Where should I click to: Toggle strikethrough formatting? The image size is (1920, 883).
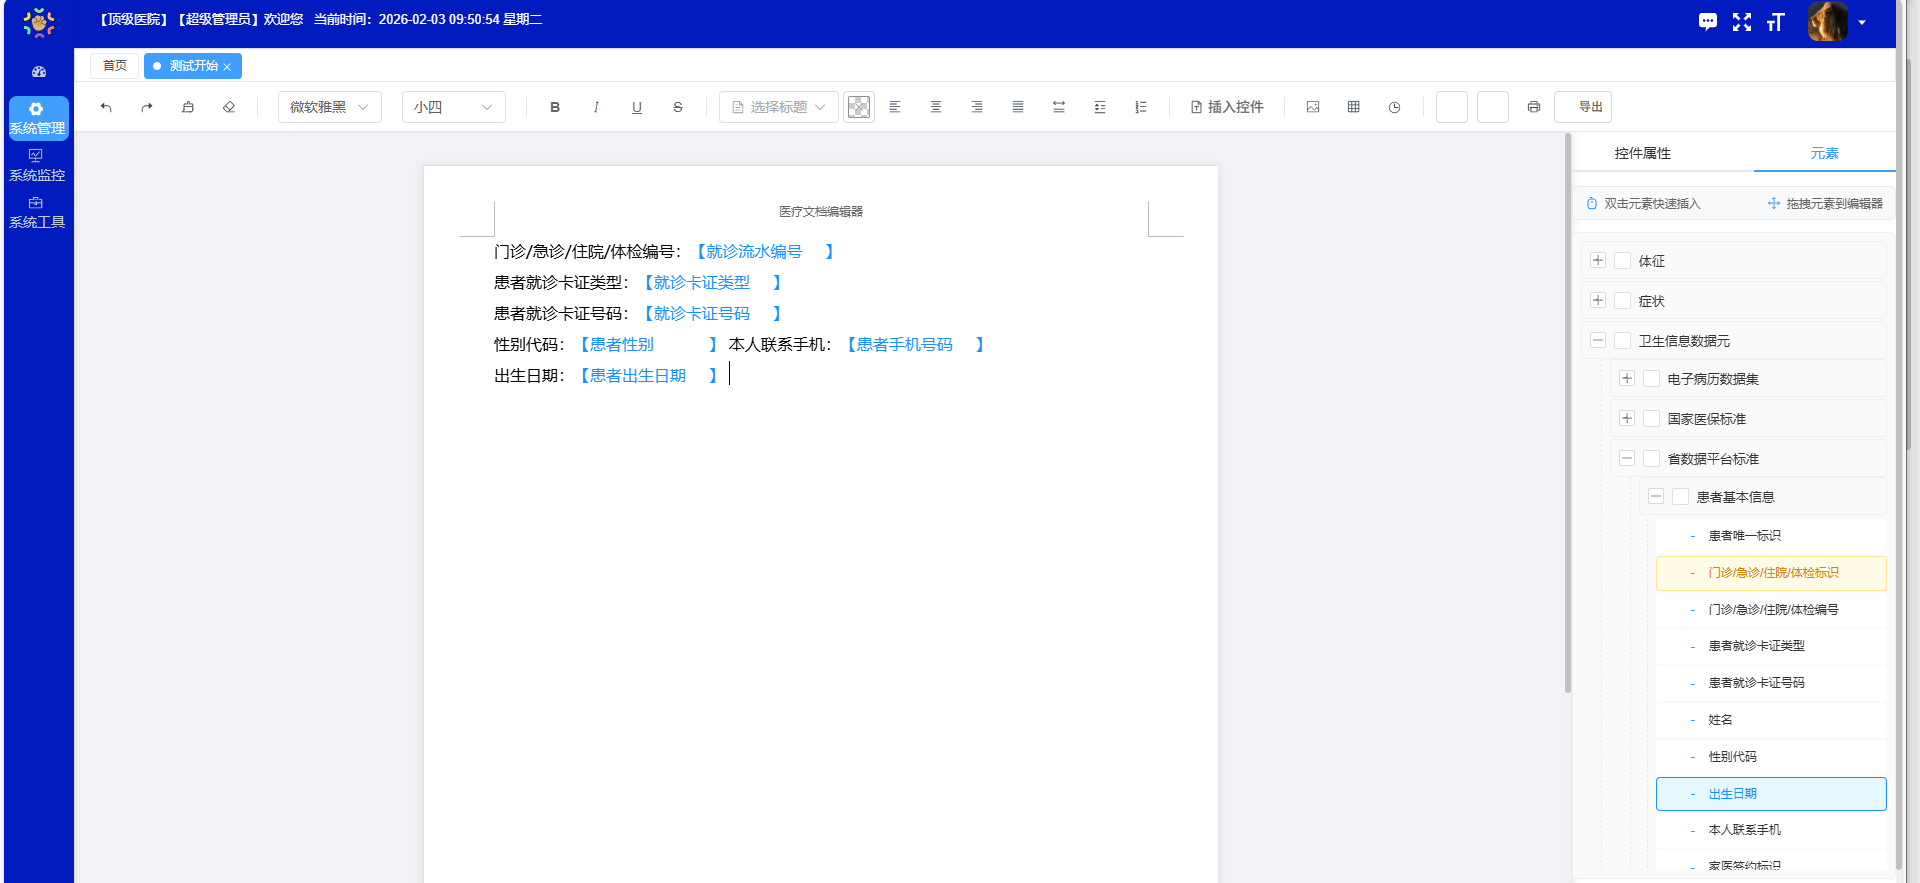(x=678, y=107)
